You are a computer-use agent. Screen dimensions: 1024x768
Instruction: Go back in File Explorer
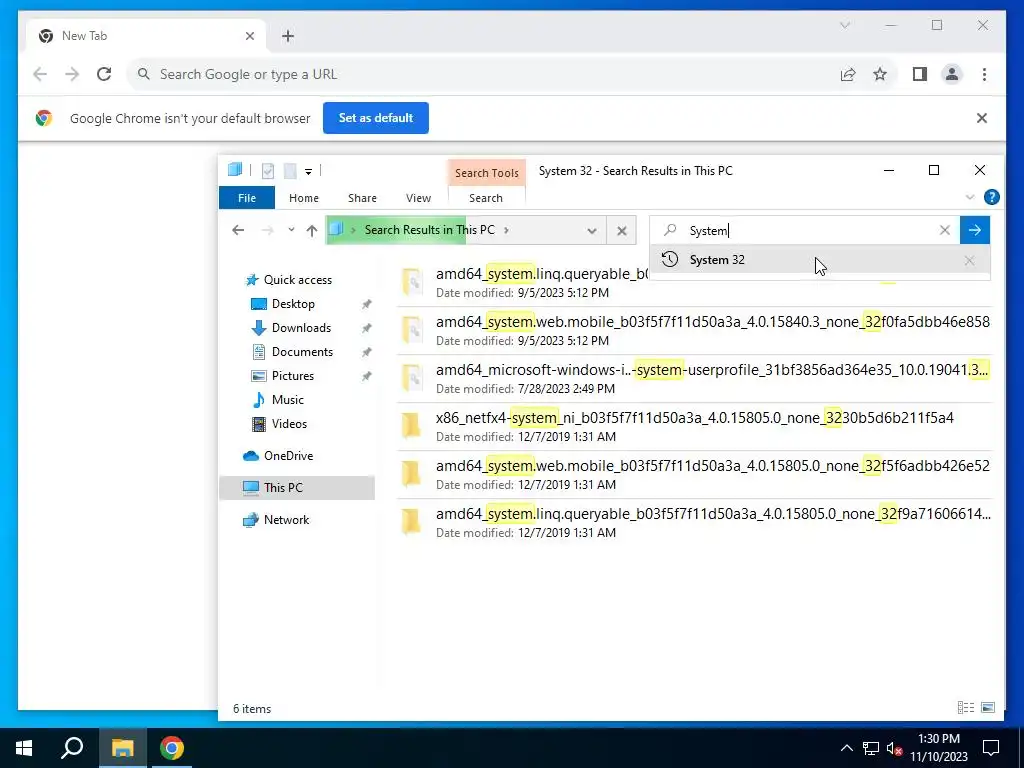[x=238, y=231]
